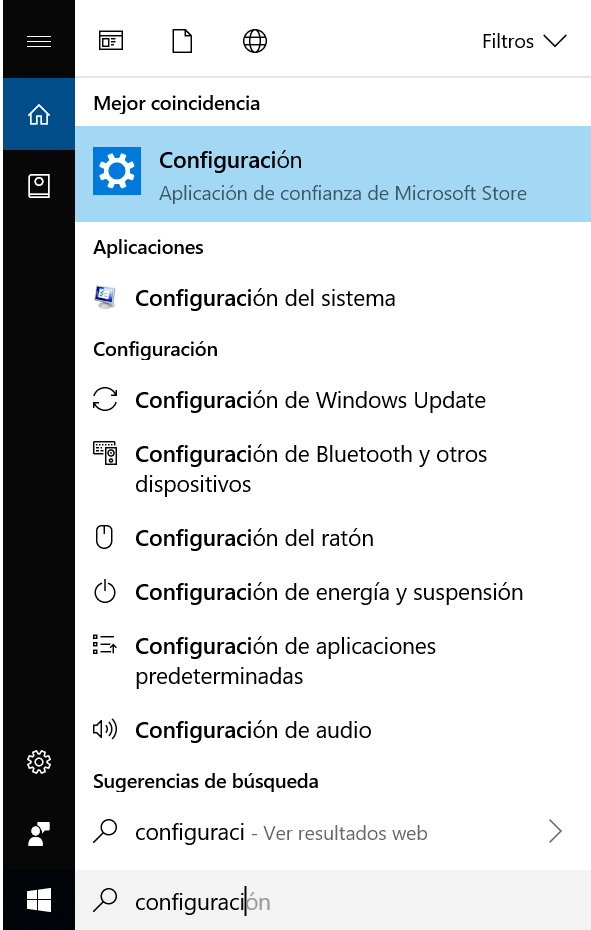Click the user account sidebar icon
This screenshot has width=591, height=930.
[x=38, y=833]
